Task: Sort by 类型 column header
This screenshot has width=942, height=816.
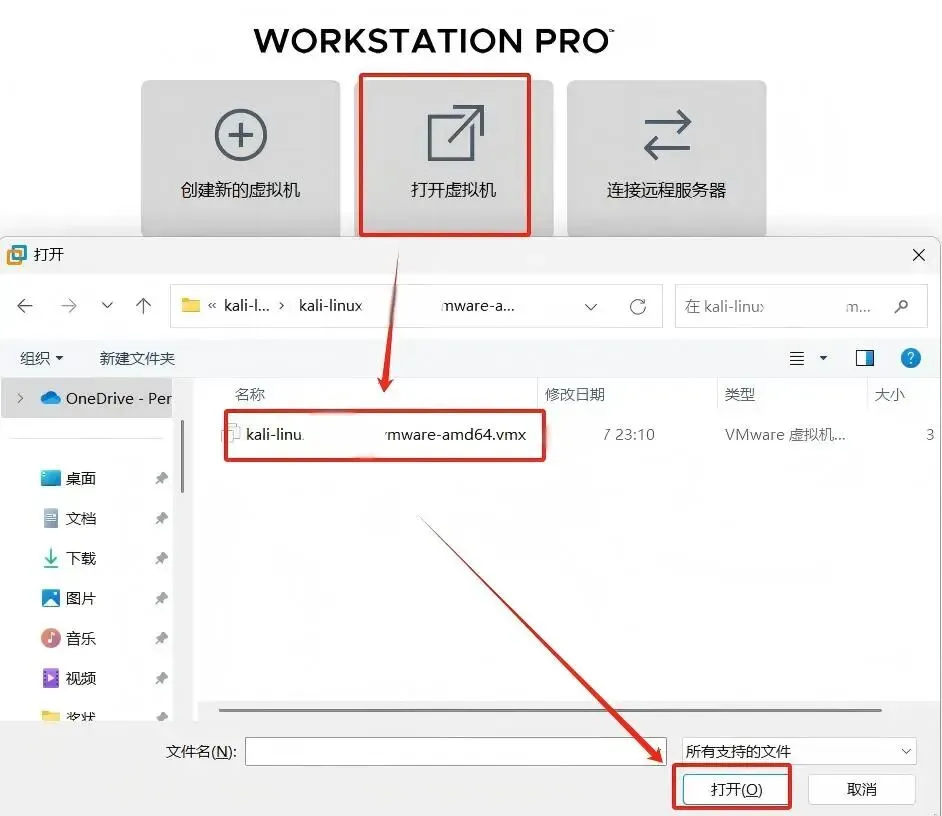Action: 740,394
